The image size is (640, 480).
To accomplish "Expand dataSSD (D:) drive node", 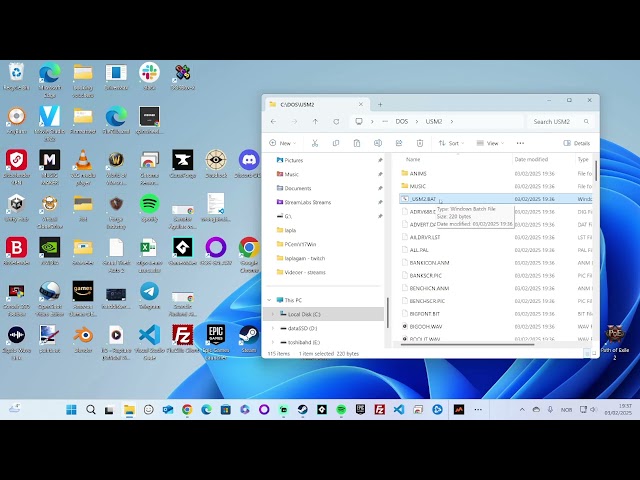I will [273, 328].
